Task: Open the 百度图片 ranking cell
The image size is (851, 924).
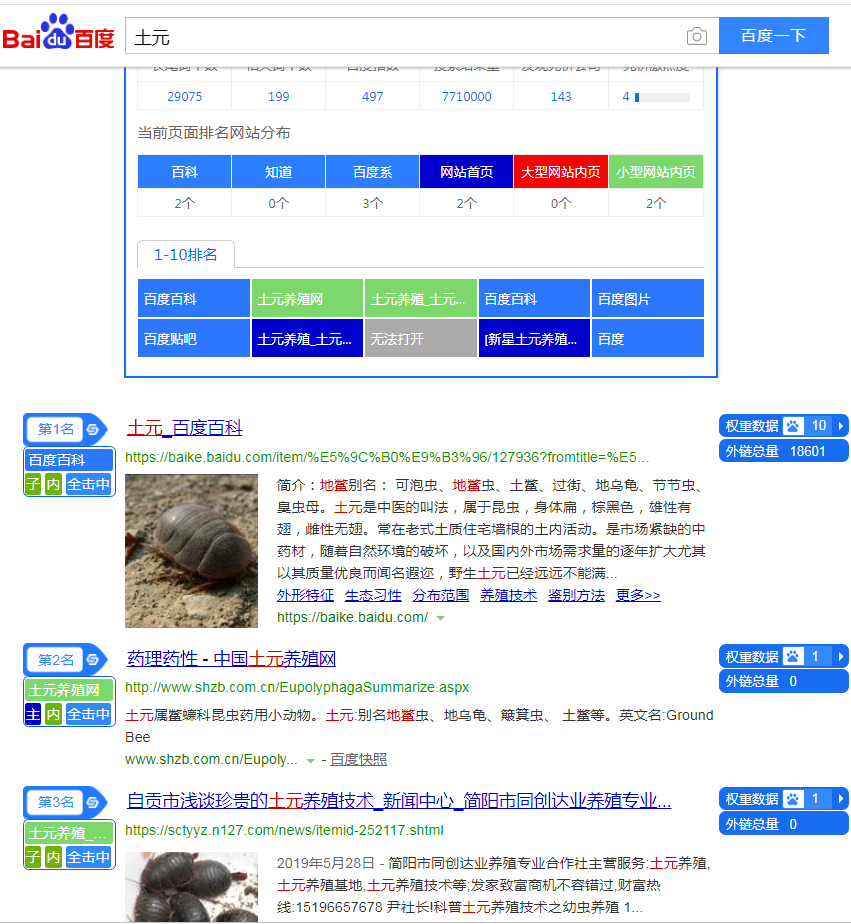Action: 648,299
